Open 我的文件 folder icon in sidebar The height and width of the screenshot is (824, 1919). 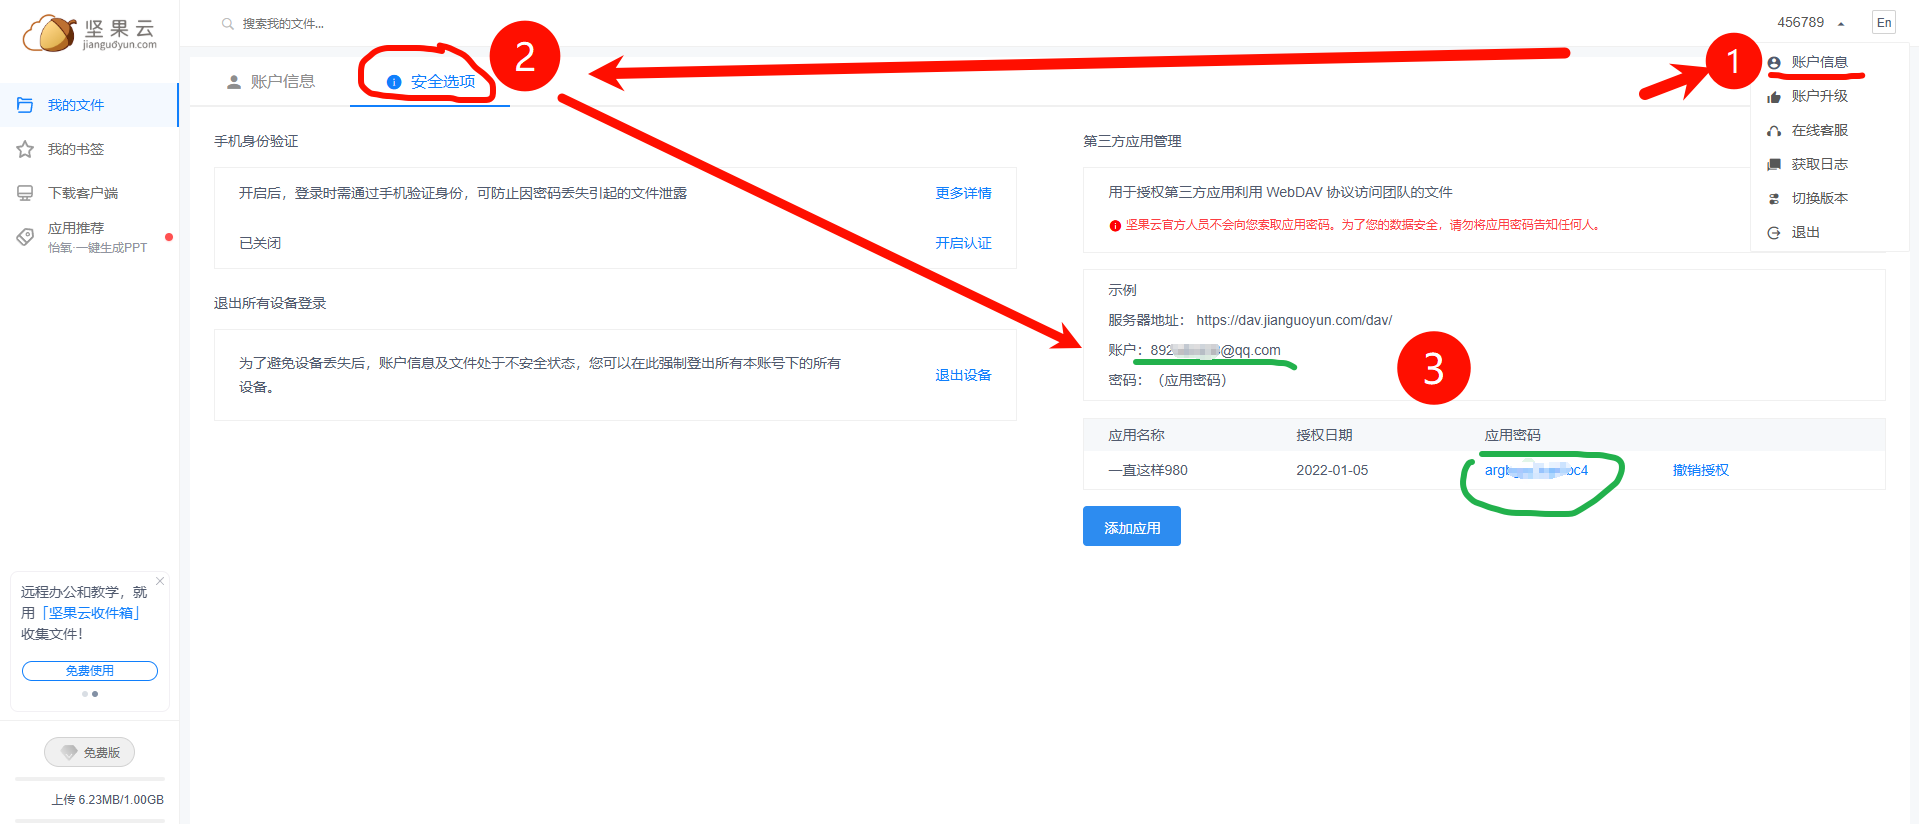(25, 105)
